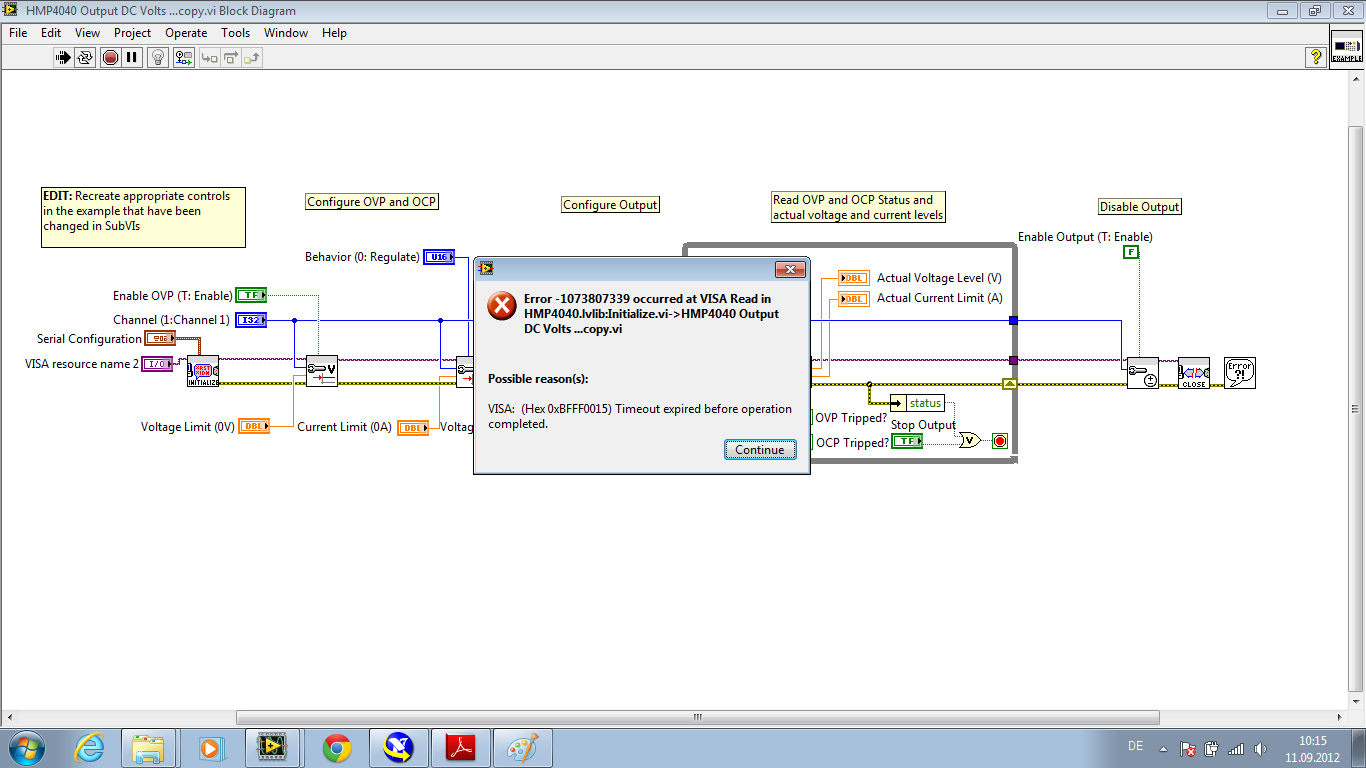This screenshot has width=1366, height=768.
Task: Open the File menu
Action: 18,33
